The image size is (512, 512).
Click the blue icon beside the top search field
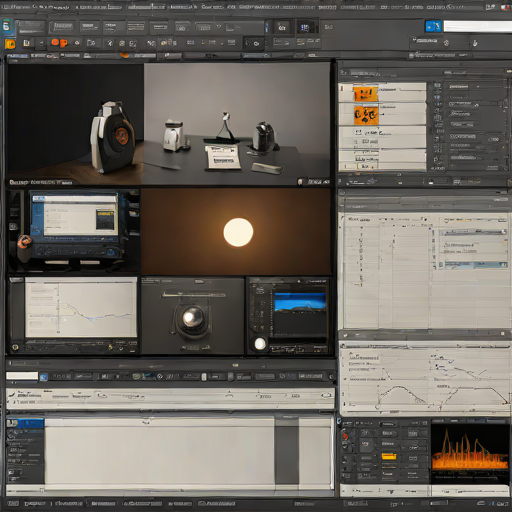point(433,26)
